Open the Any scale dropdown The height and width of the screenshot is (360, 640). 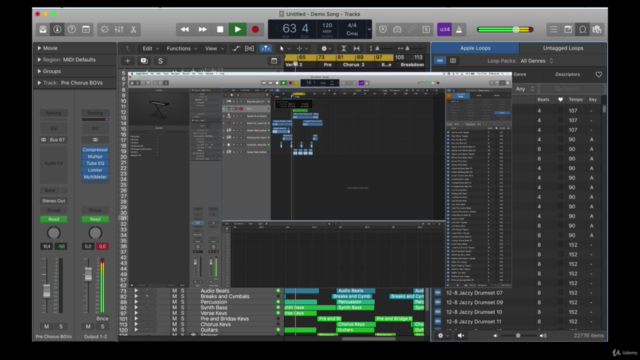524,89
